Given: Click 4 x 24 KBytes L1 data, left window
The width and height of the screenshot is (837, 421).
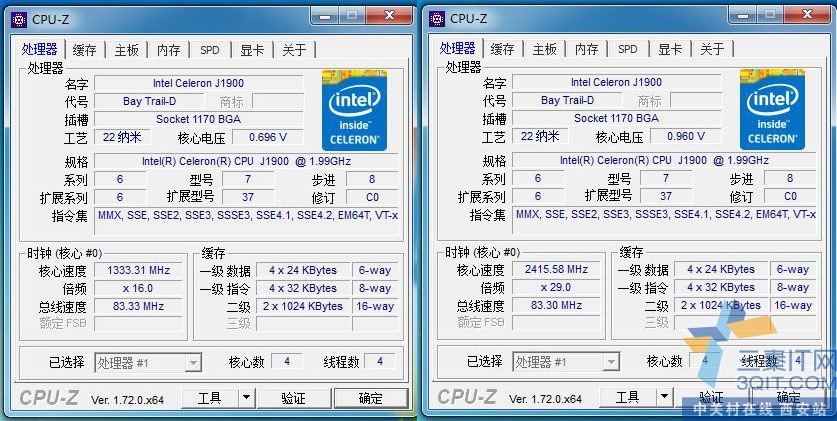Looking at the screenshot, I should coord(303,271).
